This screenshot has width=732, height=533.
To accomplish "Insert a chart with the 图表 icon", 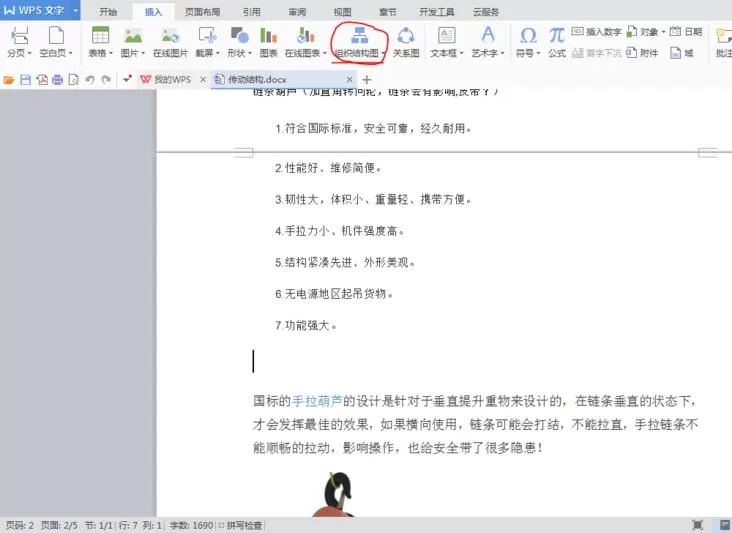I will [268, 42].
